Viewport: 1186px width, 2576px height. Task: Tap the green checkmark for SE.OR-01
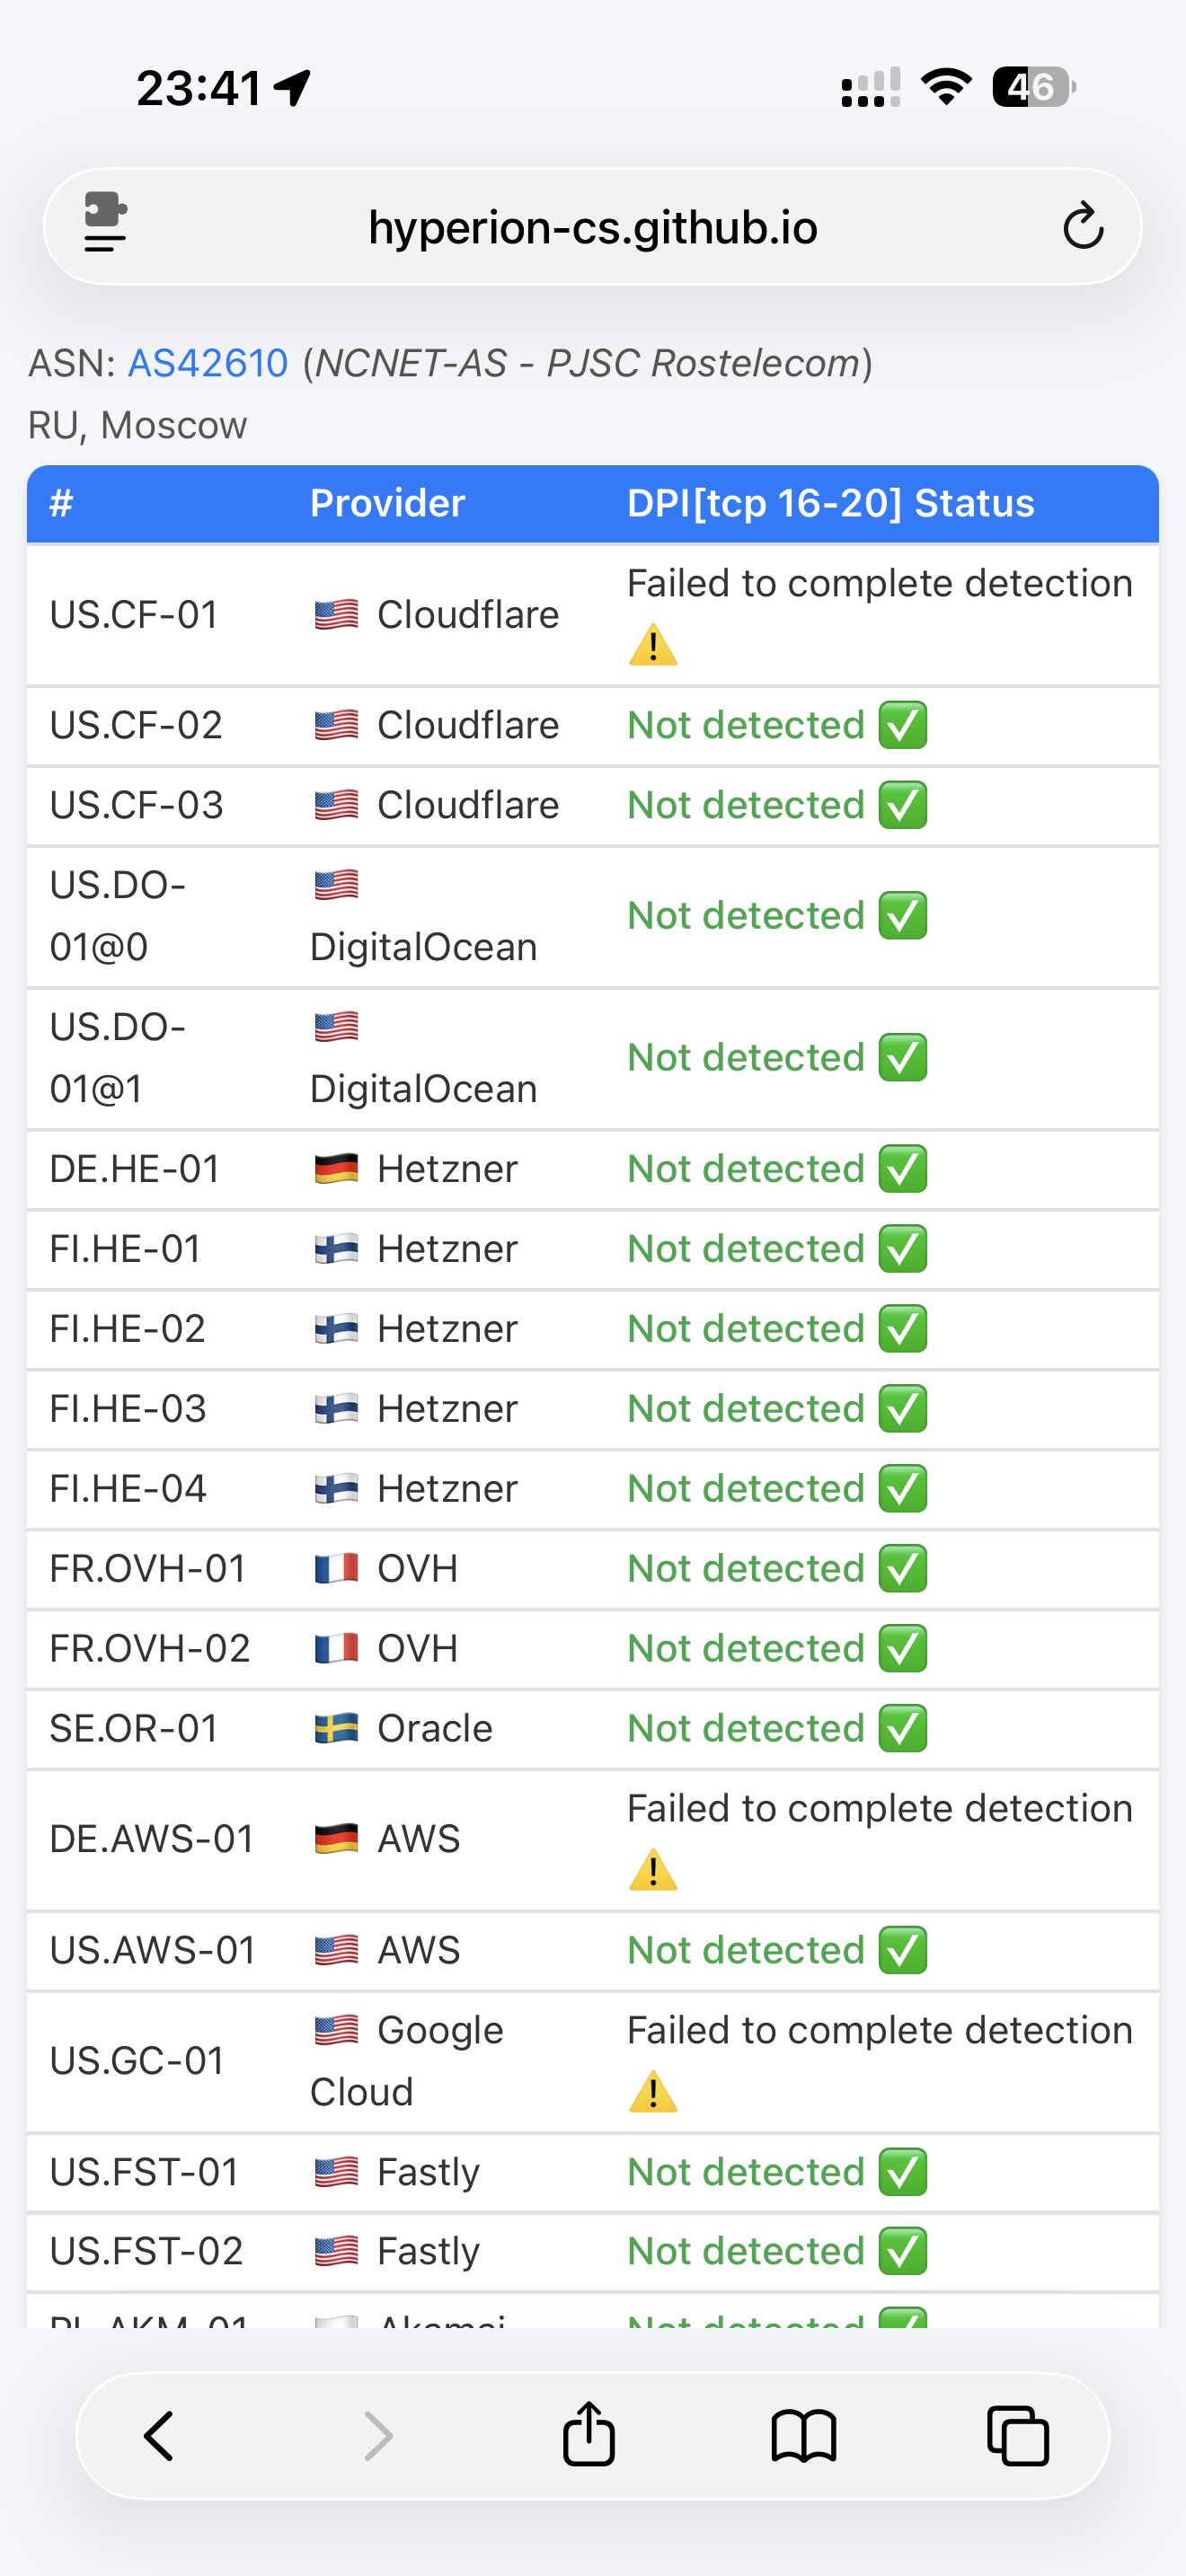coord(902,1728)
